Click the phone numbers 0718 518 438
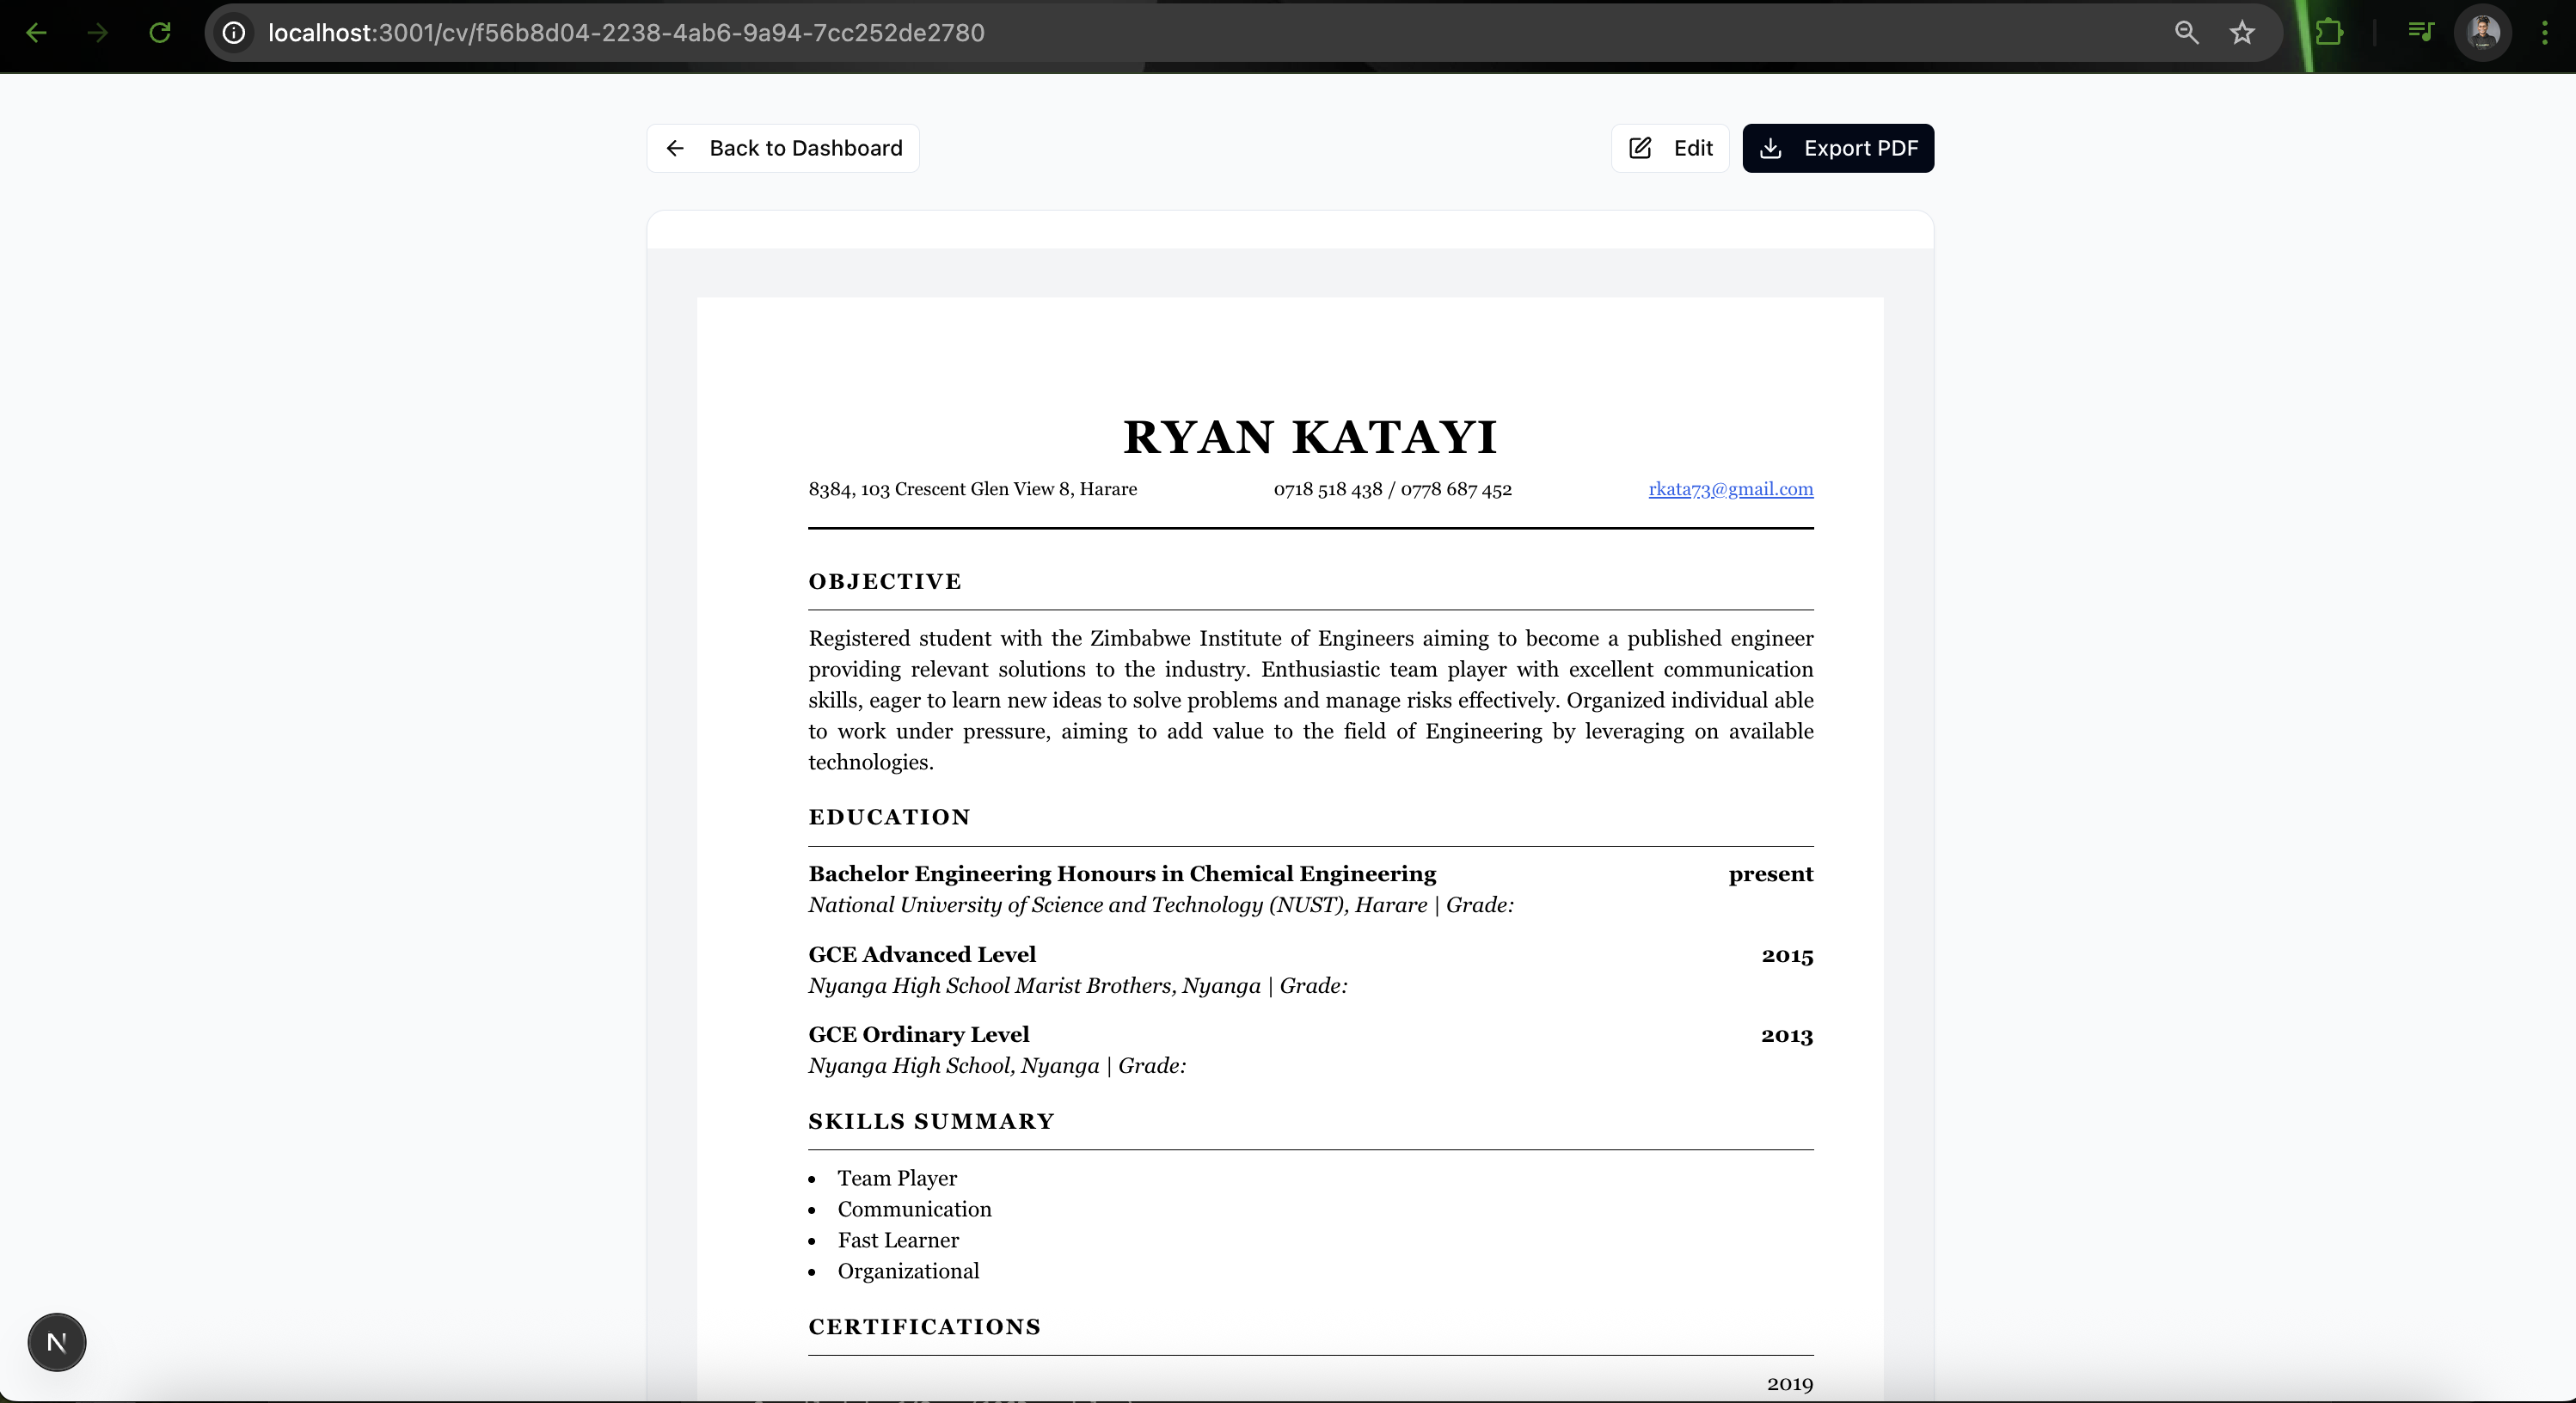 (1393, 489)
